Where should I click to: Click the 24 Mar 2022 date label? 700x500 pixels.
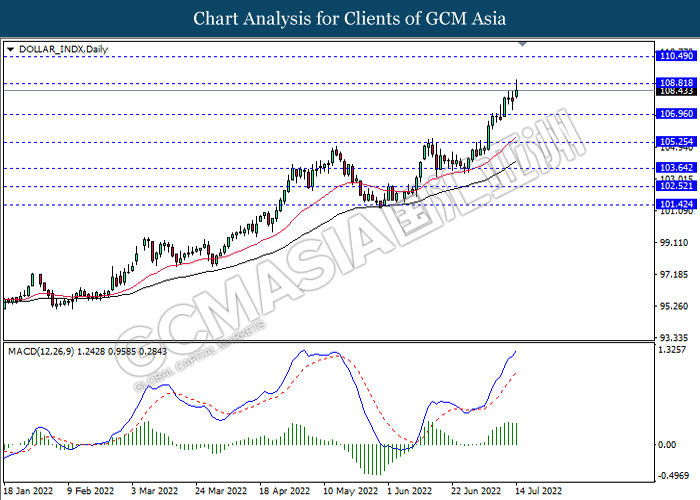(x=221, y=491)
